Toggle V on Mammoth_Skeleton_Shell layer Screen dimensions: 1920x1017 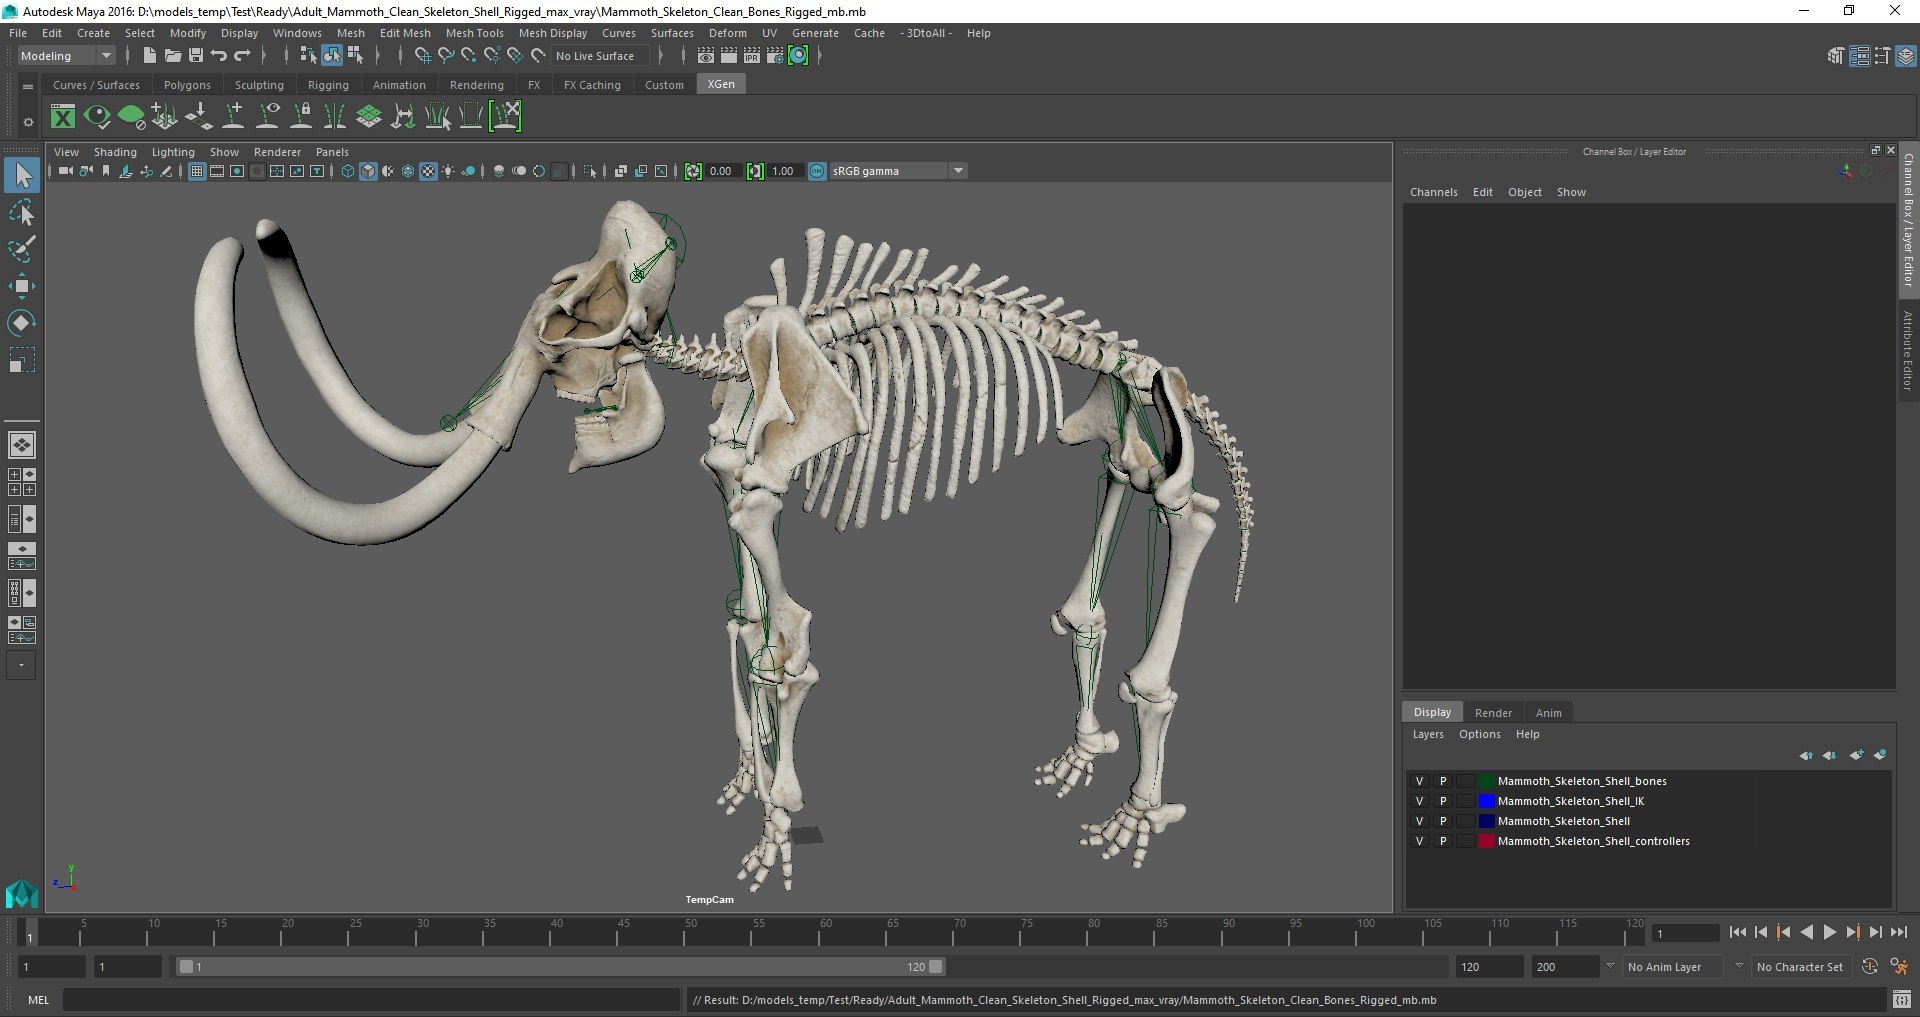1419,821
